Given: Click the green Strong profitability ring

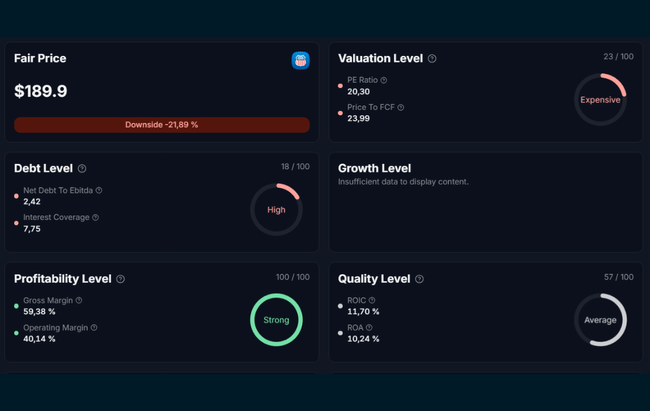Looking at the screenshot, I should [x=276, y=320].
